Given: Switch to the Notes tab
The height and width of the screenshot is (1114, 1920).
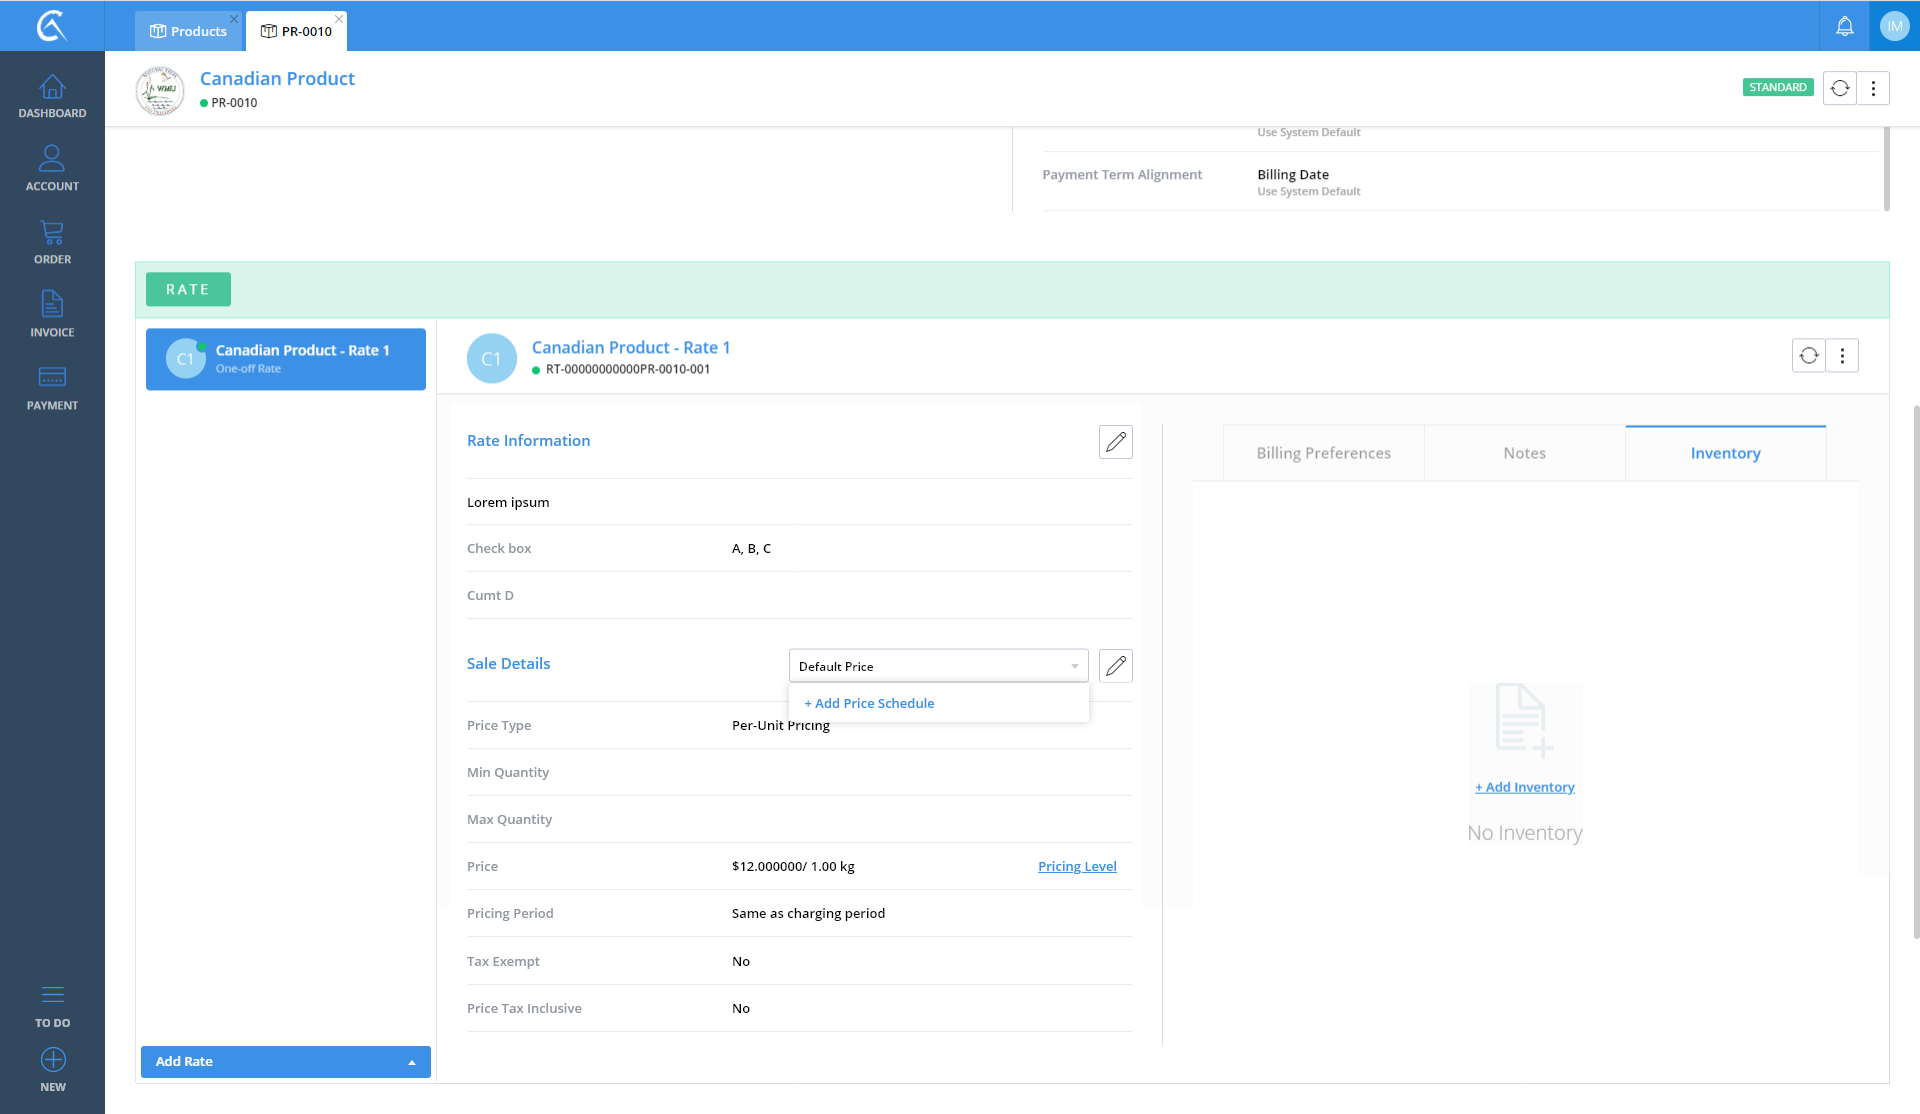Looking at the screenshot, I should click(1524, 453).
